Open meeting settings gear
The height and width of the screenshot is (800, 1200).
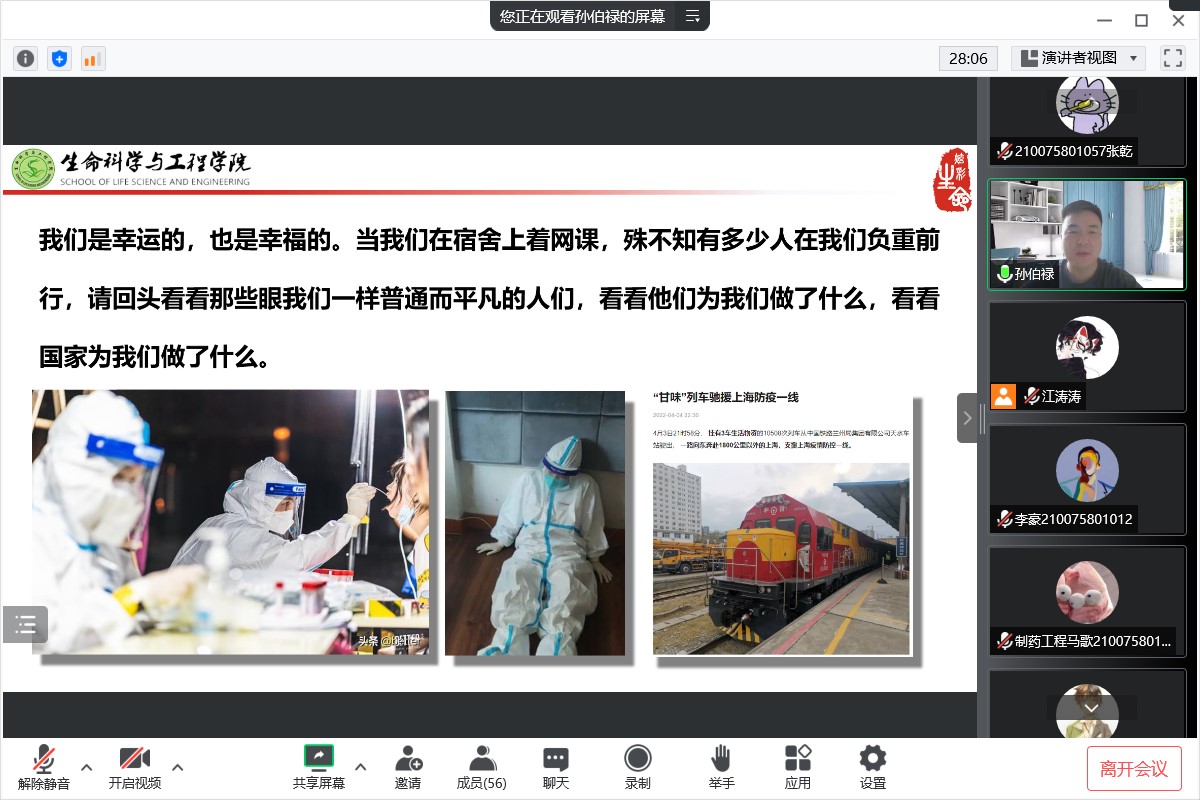873,767
